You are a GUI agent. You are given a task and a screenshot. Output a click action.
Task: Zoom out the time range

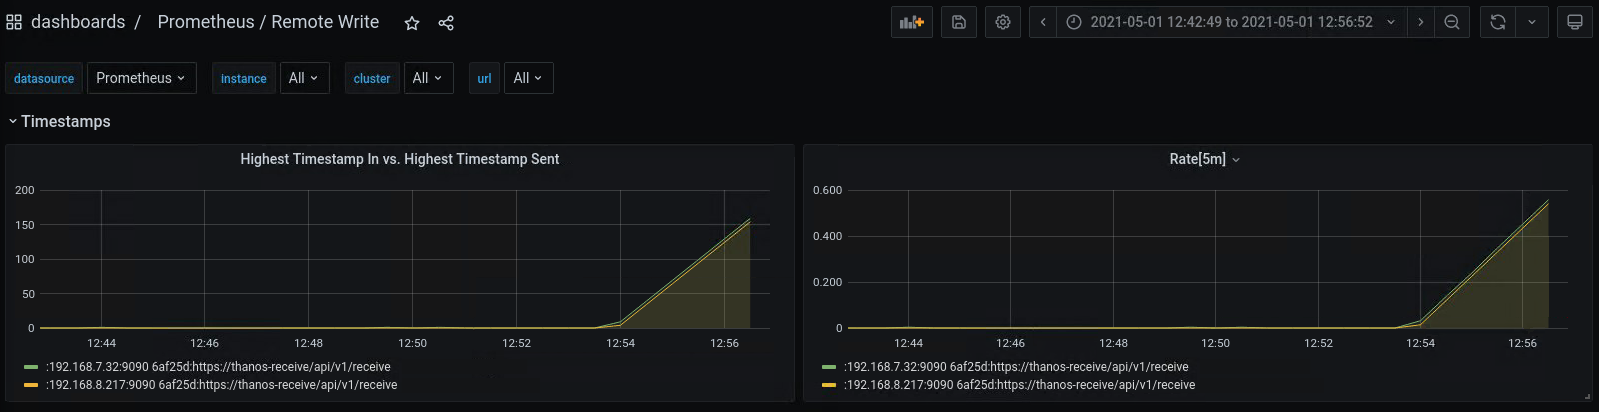(1452, 22)
